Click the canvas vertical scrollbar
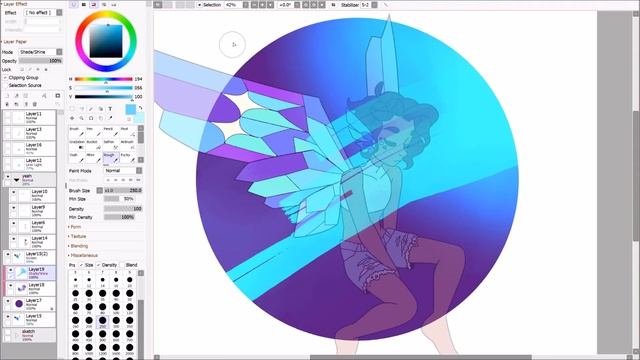Viewport: 640px width, 360px height. pos(636,176)
